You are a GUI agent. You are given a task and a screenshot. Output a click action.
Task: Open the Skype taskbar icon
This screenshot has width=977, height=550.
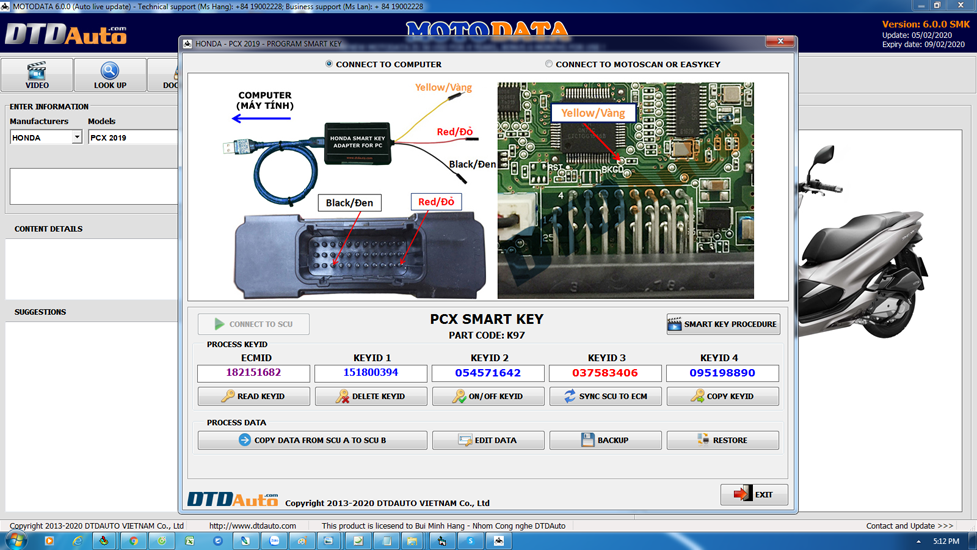(x=470, y=541)
